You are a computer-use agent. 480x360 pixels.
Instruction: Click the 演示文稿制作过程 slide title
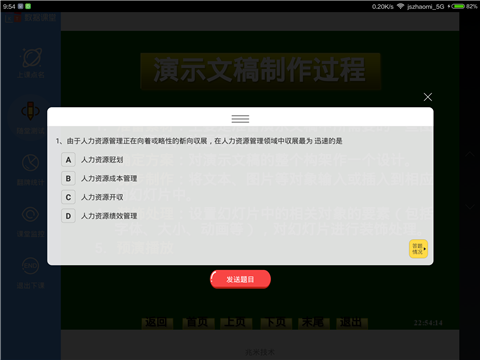(260, 71)
